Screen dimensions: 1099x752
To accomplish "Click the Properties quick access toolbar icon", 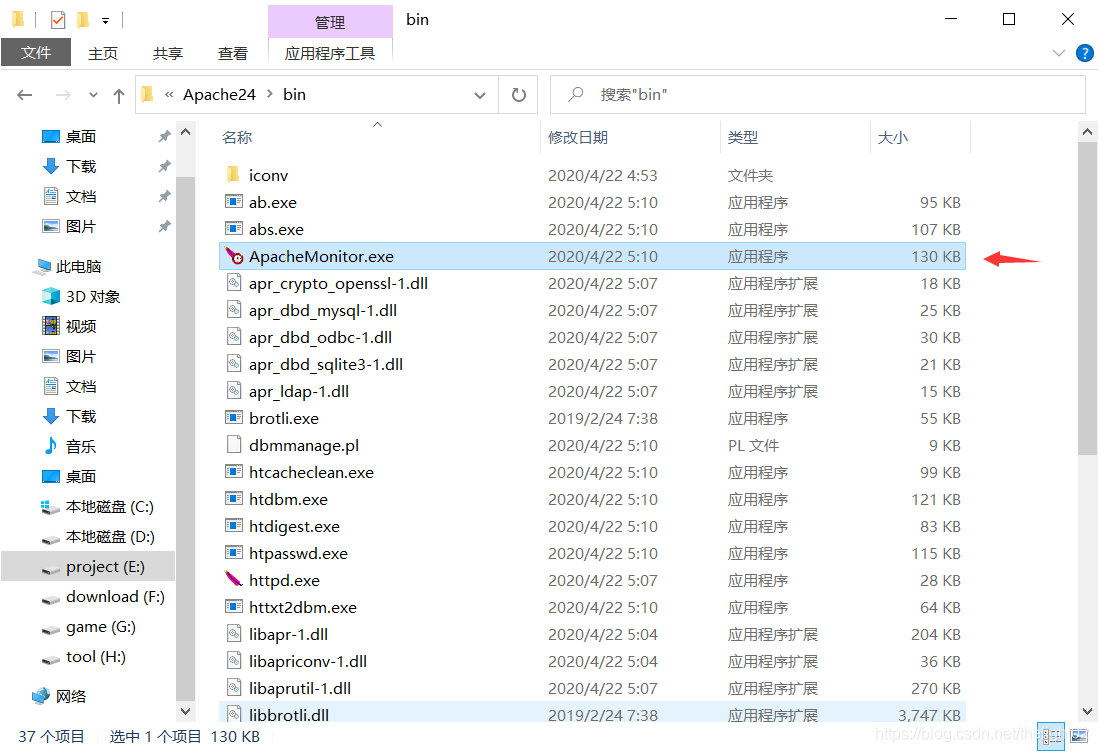I will coord(58,20).
